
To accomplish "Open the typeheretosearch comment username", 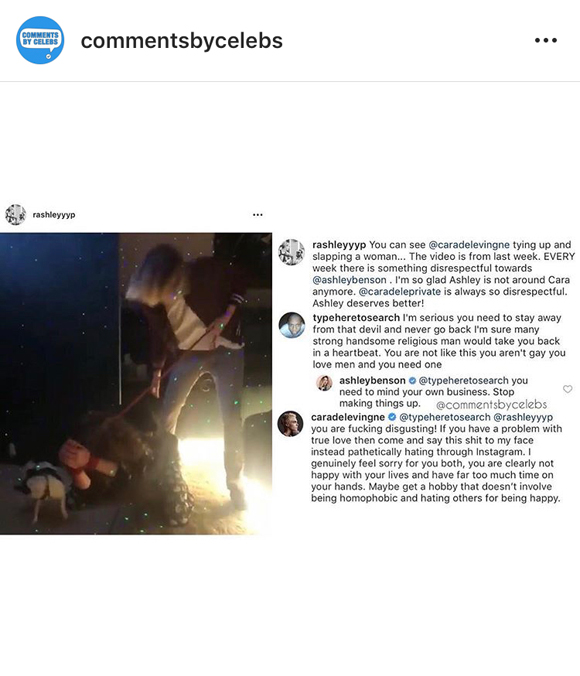I will click(x=356, y=318).
